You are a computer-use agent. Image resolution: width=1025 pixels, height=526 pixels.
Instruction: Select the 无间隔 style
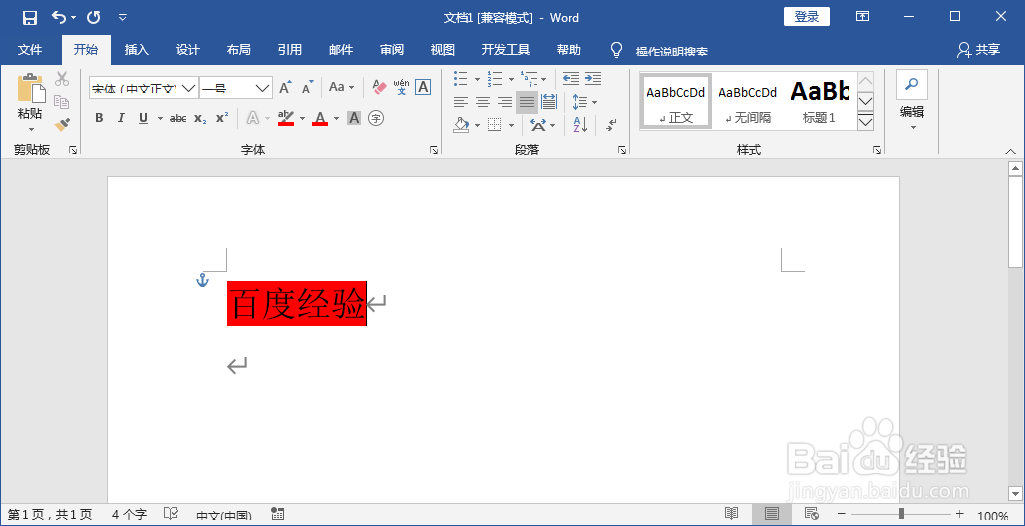748,101
